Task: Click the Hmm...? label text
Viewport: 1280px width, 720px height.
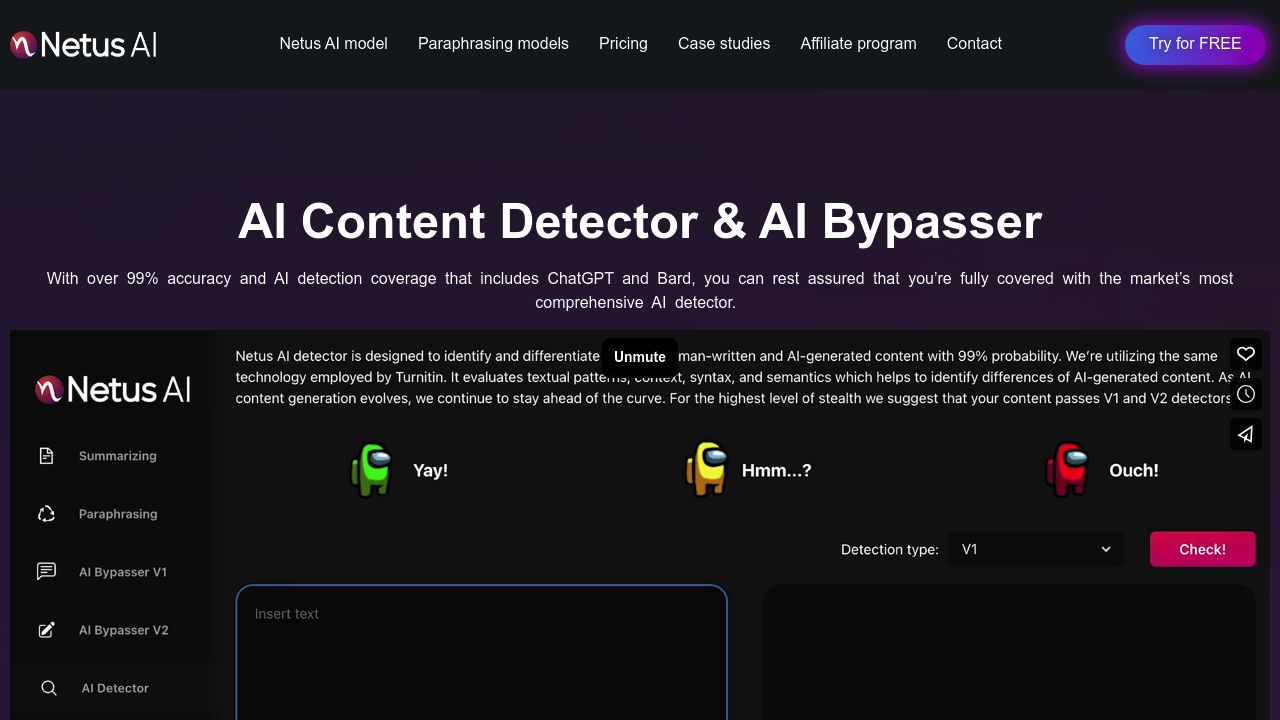Action: pos(777,470)
